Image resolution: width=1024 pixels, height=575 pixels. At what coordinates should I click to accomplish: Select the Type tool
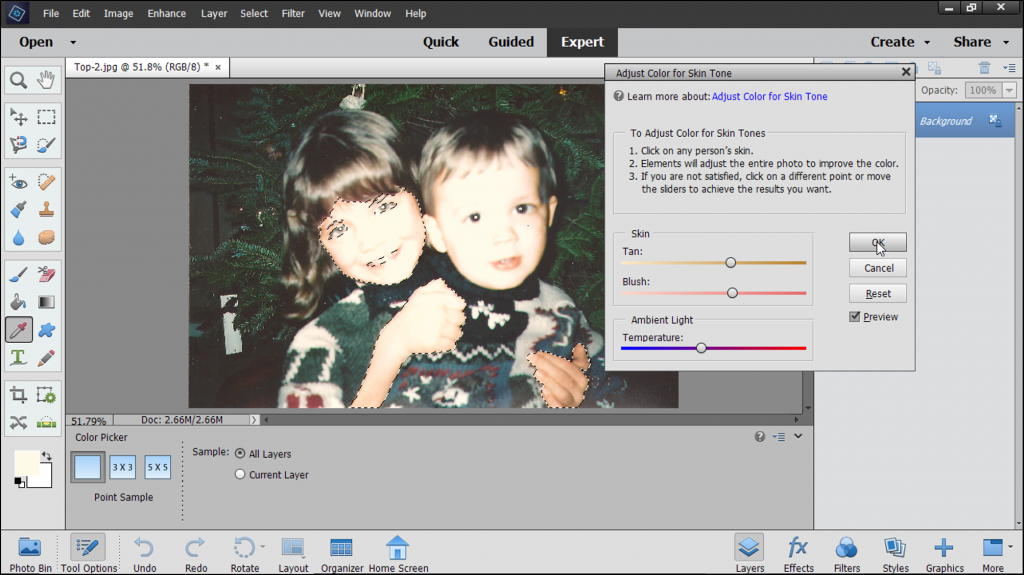[18, 357]
